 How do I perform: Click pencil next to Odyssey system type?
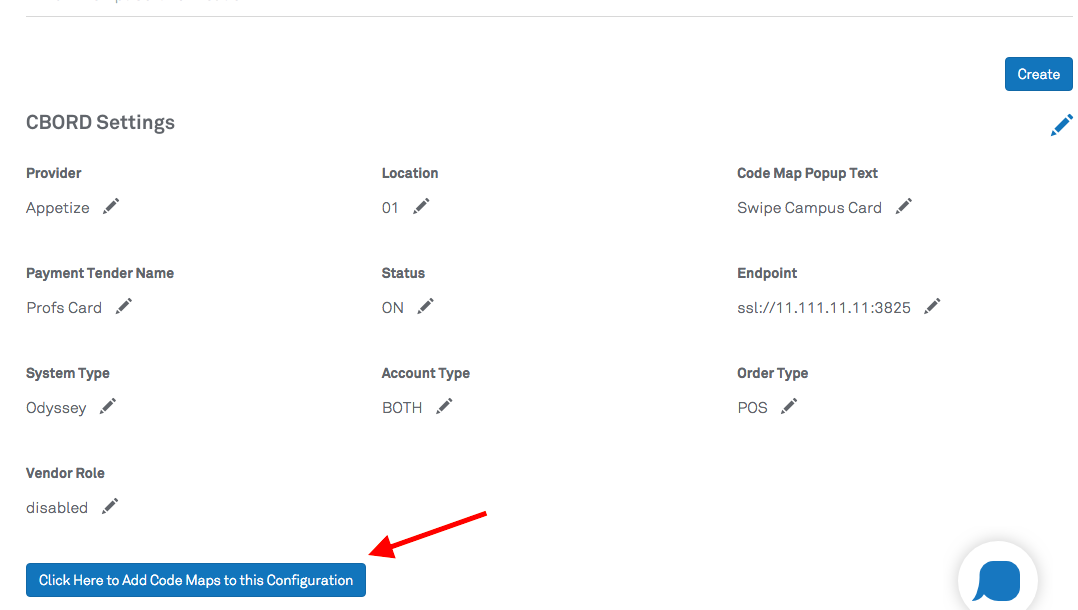108,406
